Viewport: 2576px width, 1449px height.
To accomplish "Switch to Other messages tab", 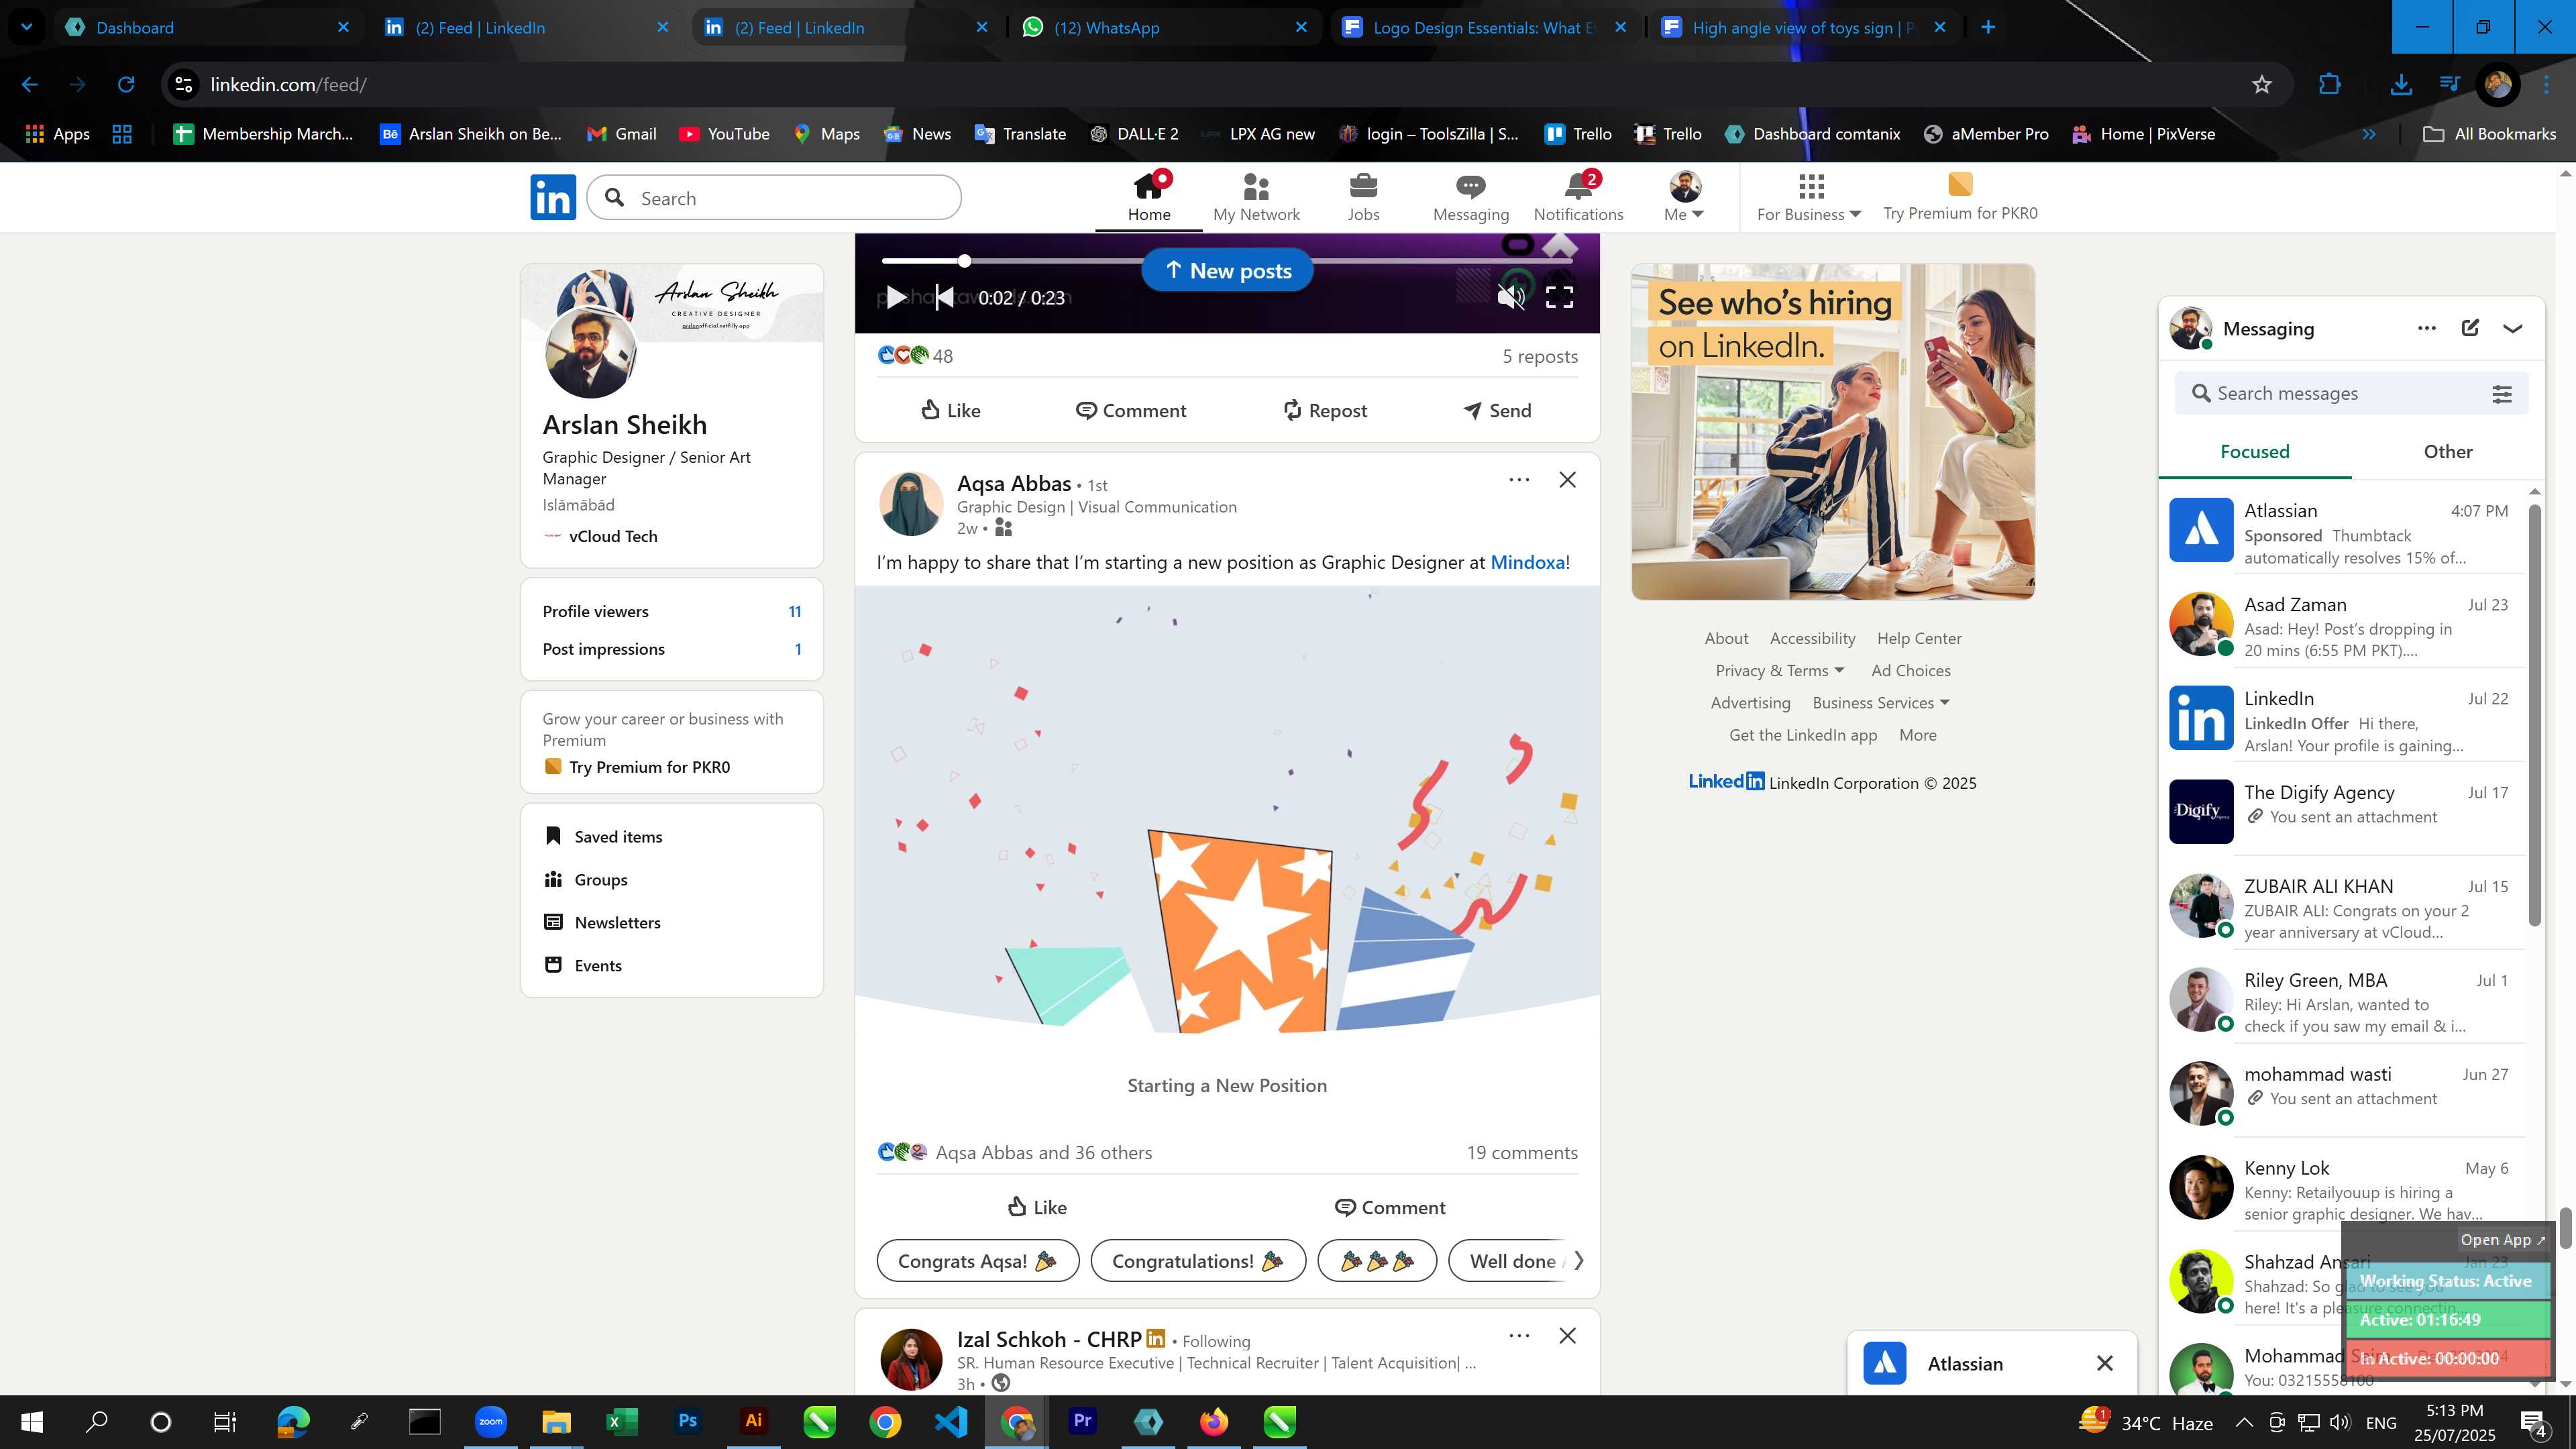I will (x=2447, y=451).
